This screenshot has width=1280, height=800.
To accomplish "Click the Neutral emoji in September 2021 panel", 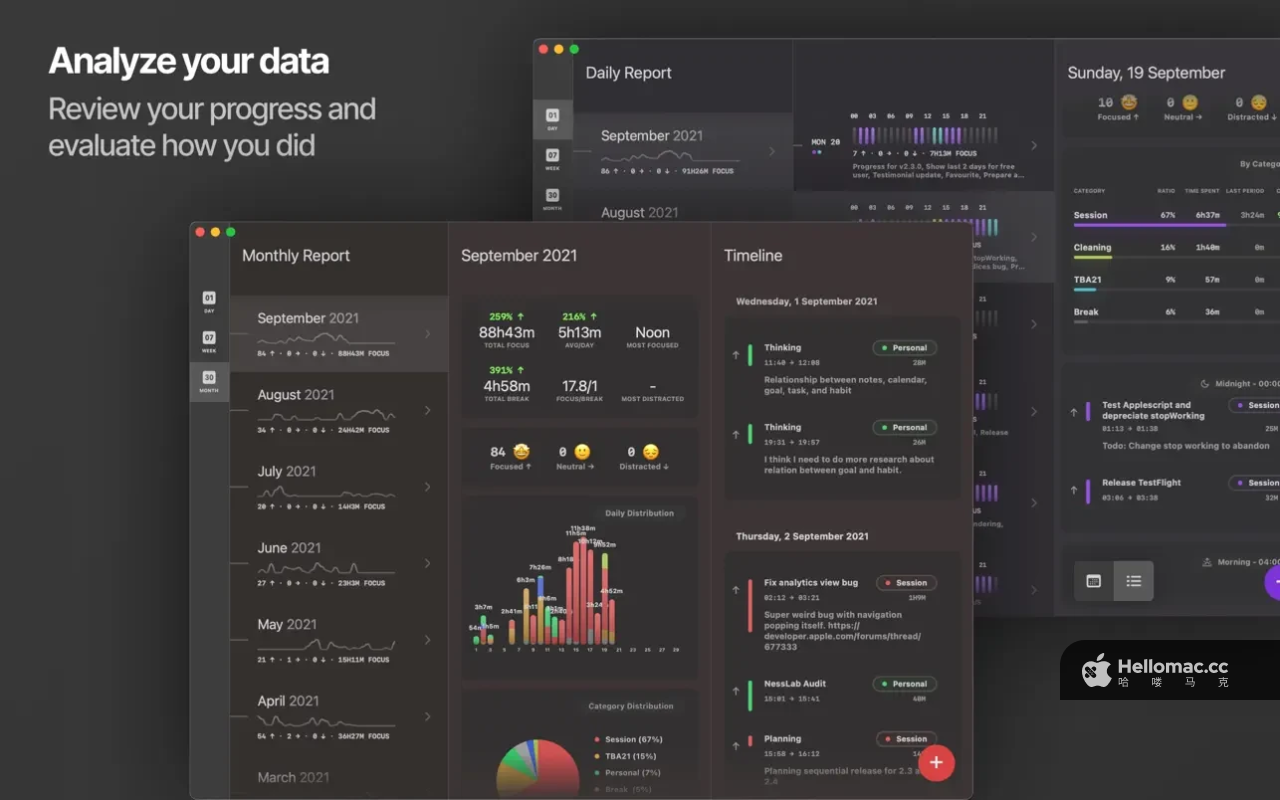I will [x=582, y=452].
